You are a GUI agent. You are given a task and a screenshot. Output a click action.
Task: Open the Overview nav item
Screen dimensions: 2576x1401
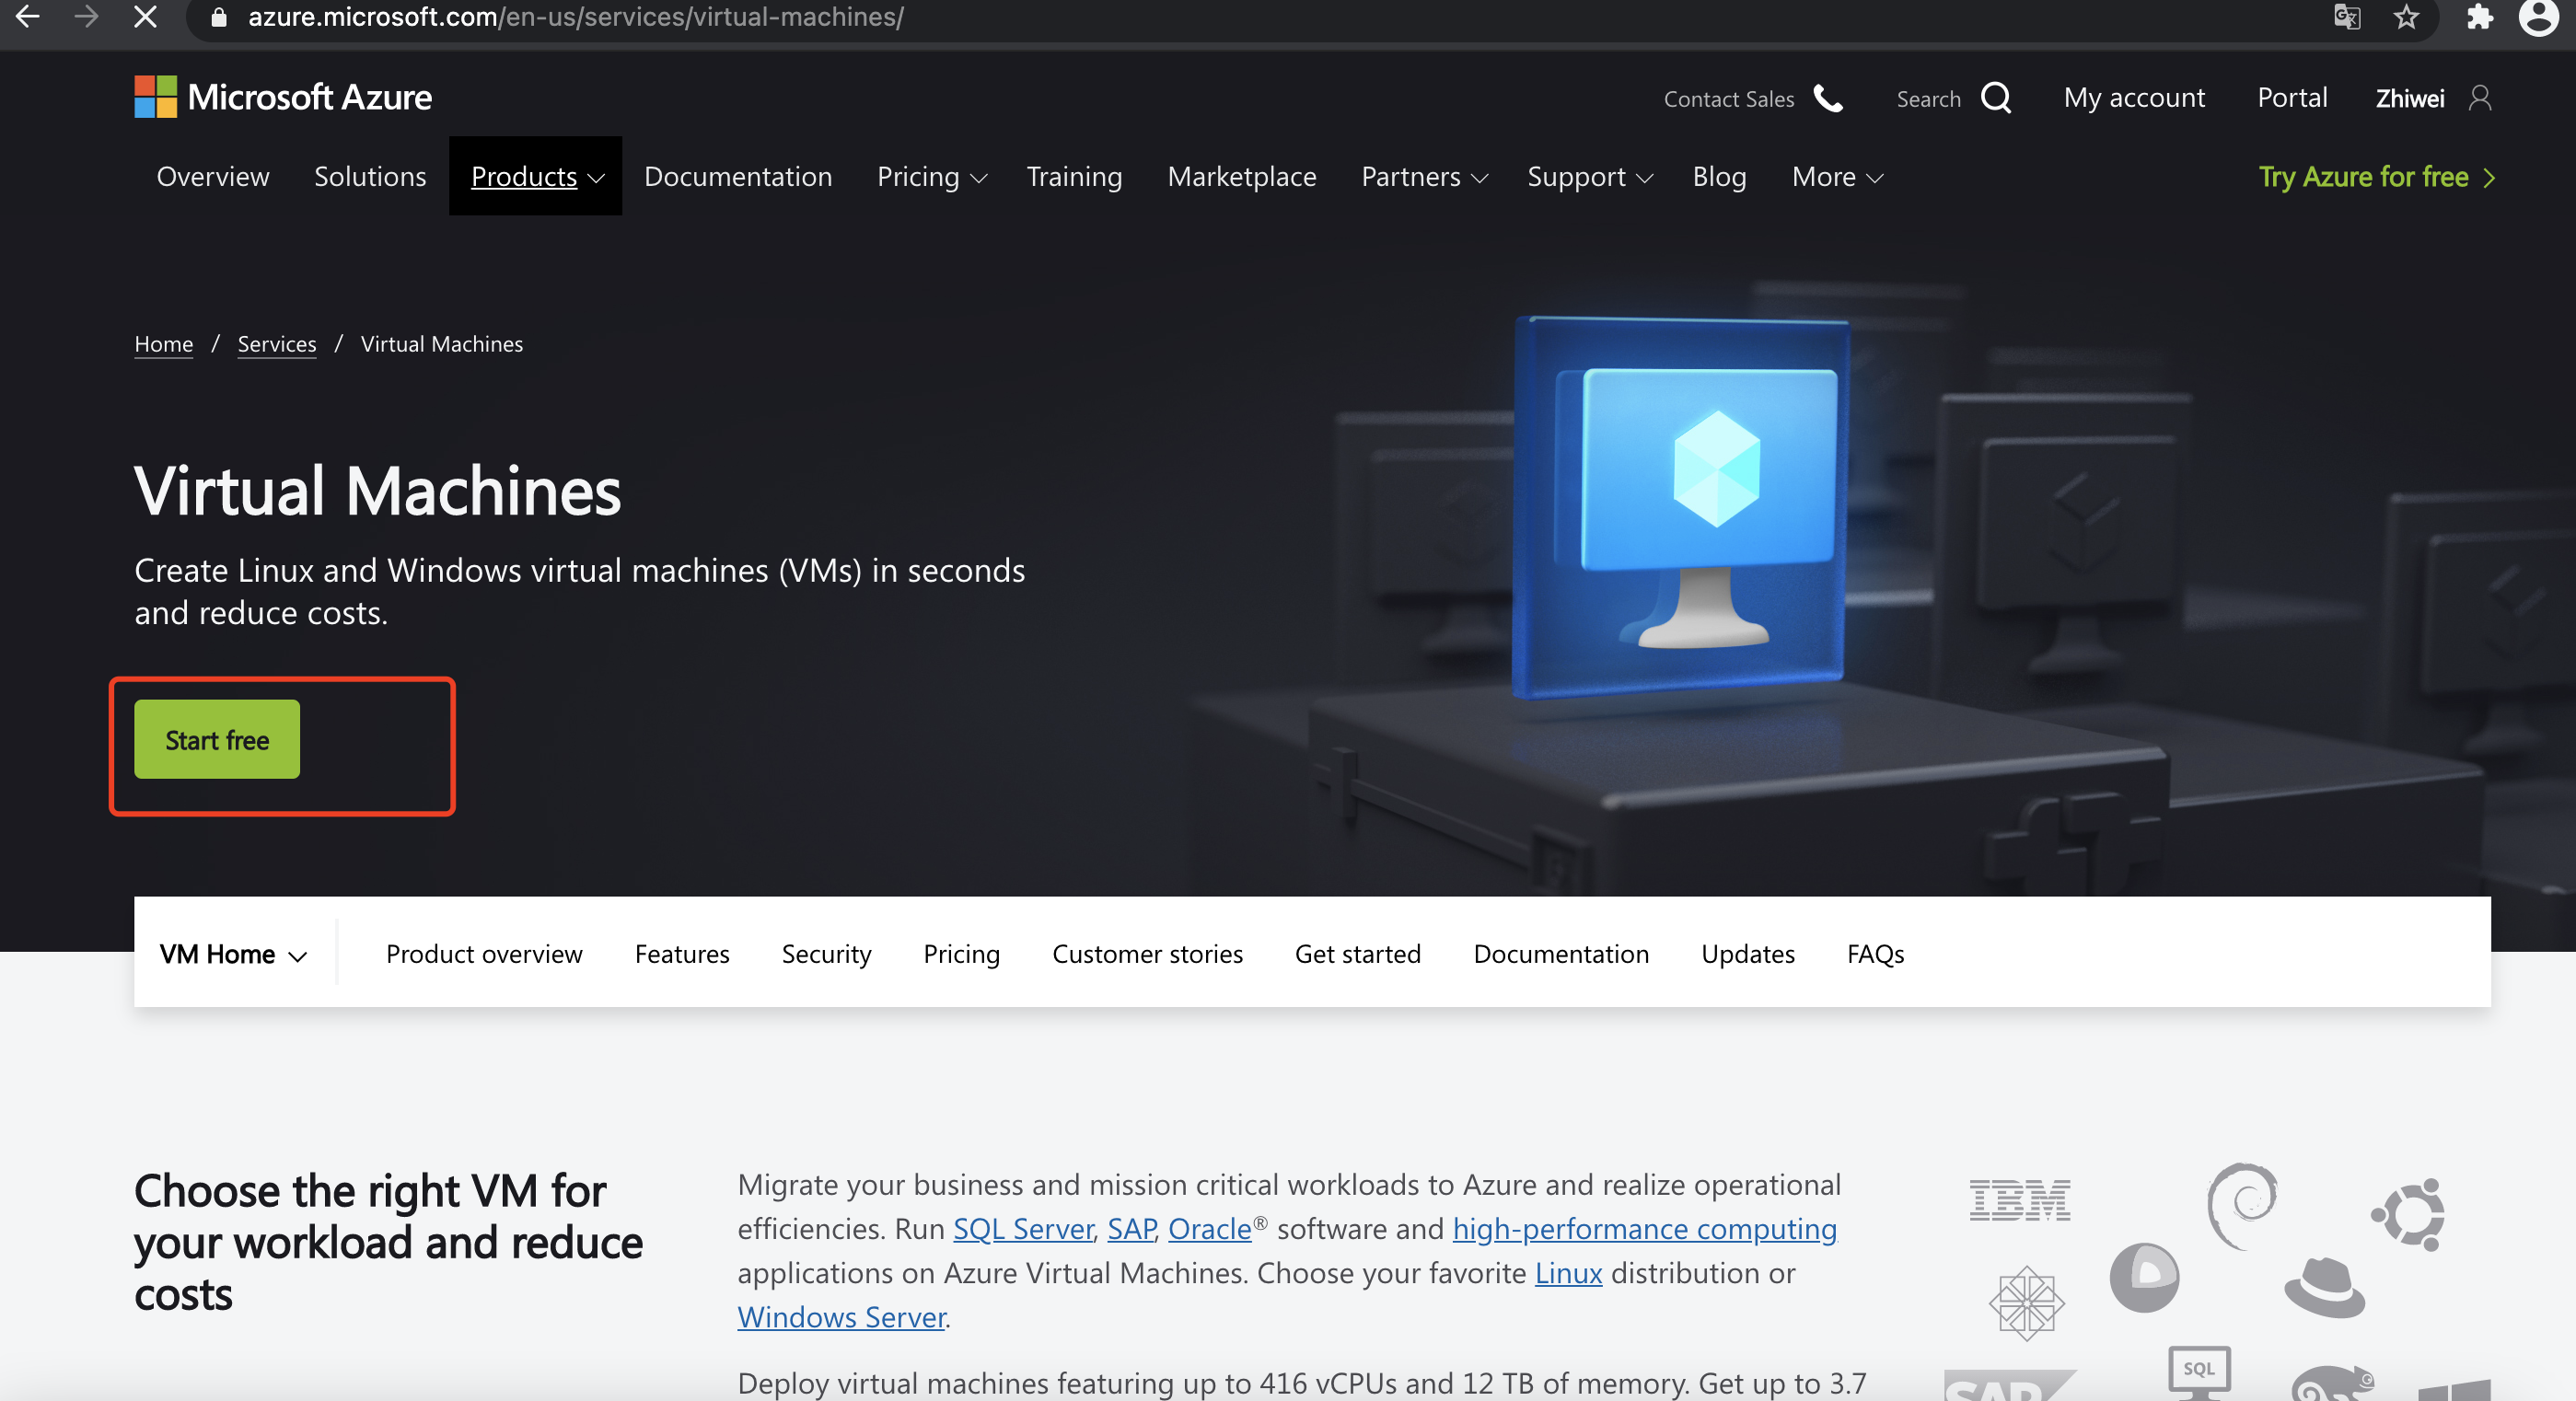[213, 176]
